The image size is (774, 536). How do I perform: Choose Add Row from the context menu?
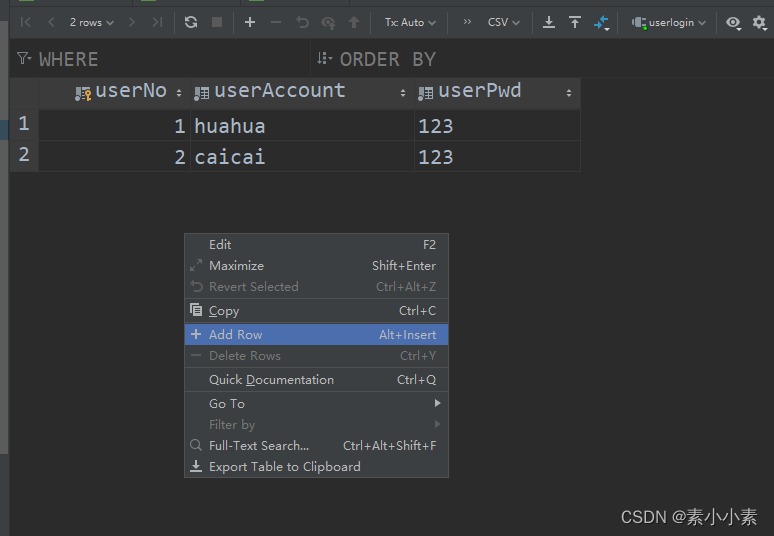316,335
